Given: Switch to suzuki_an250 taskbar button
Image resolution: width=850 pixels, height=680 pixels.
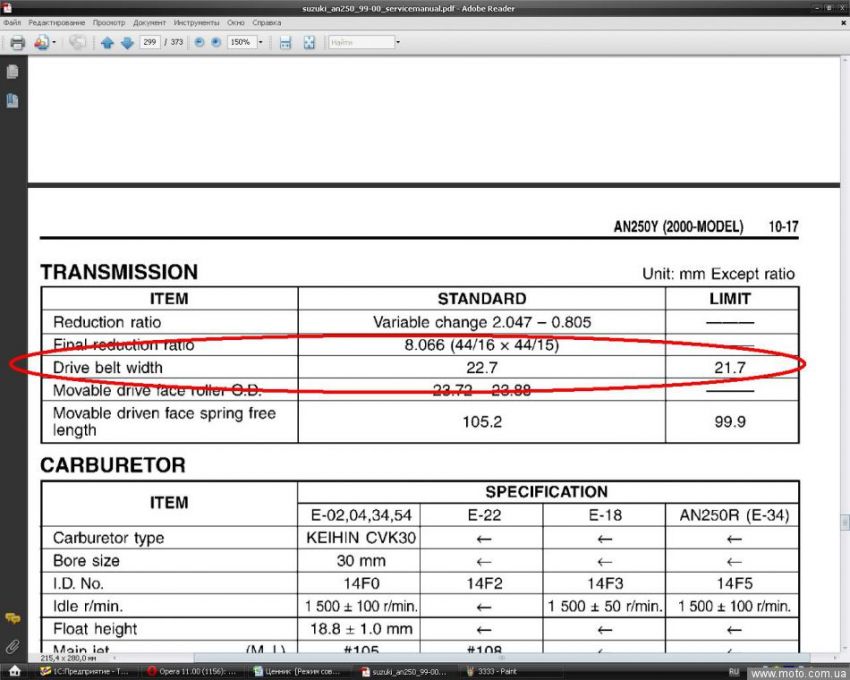Looking at the screenshot, I should click(x=404, y=671).
